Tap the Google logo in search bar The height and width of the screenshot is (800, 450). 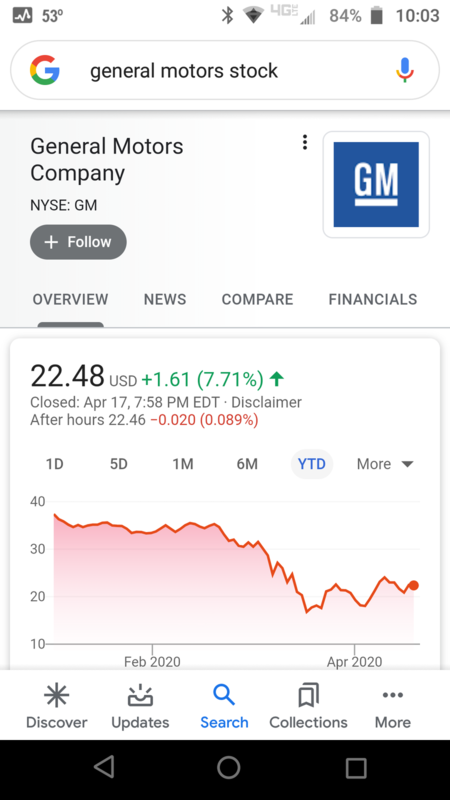coord(45,70)
